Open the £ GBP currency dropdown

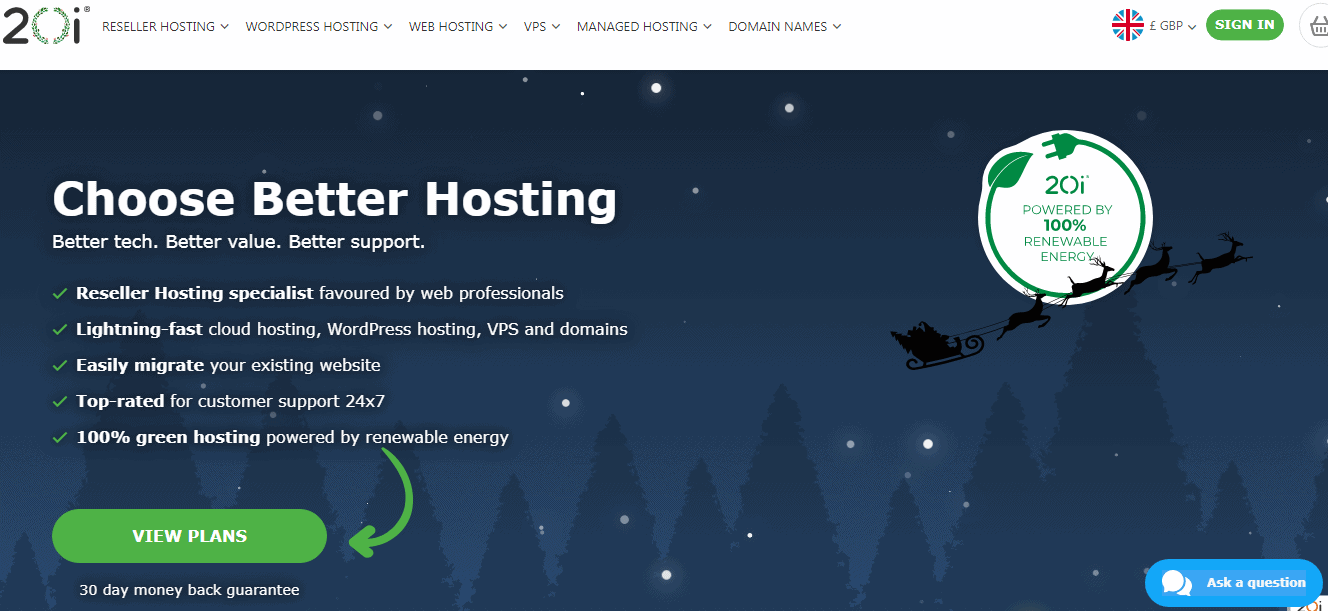pyautogui.click(x=1172, y=27)
